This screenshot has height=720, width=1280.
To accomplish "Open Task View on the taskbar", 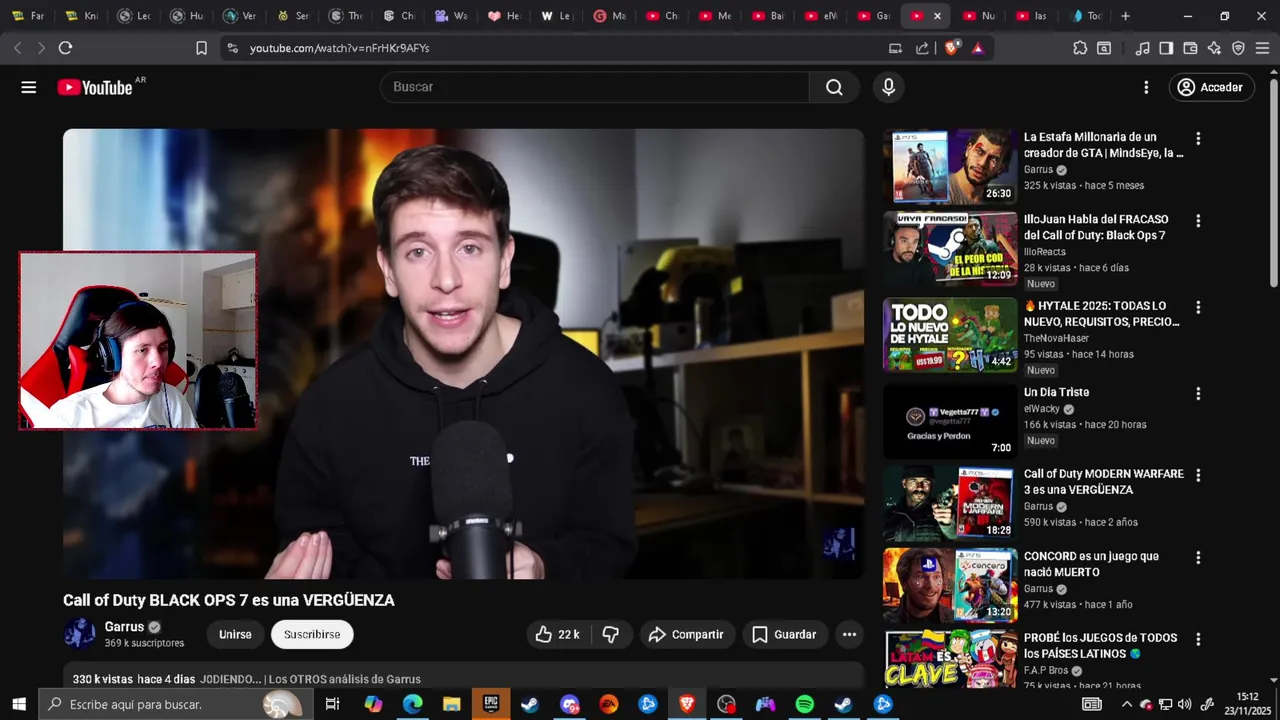I will tap(332, 704).
